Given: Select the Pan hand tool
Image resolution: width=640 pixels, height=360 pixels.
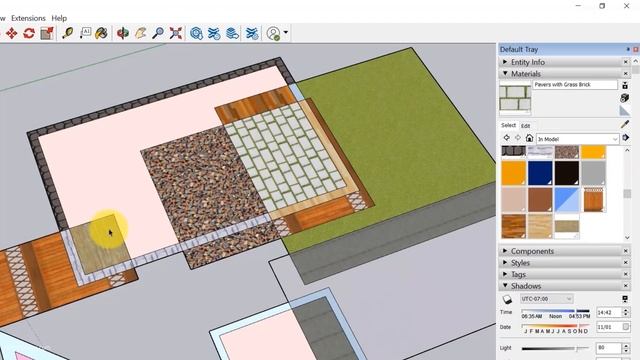Looking at the screenshot, I should point(140,33).
